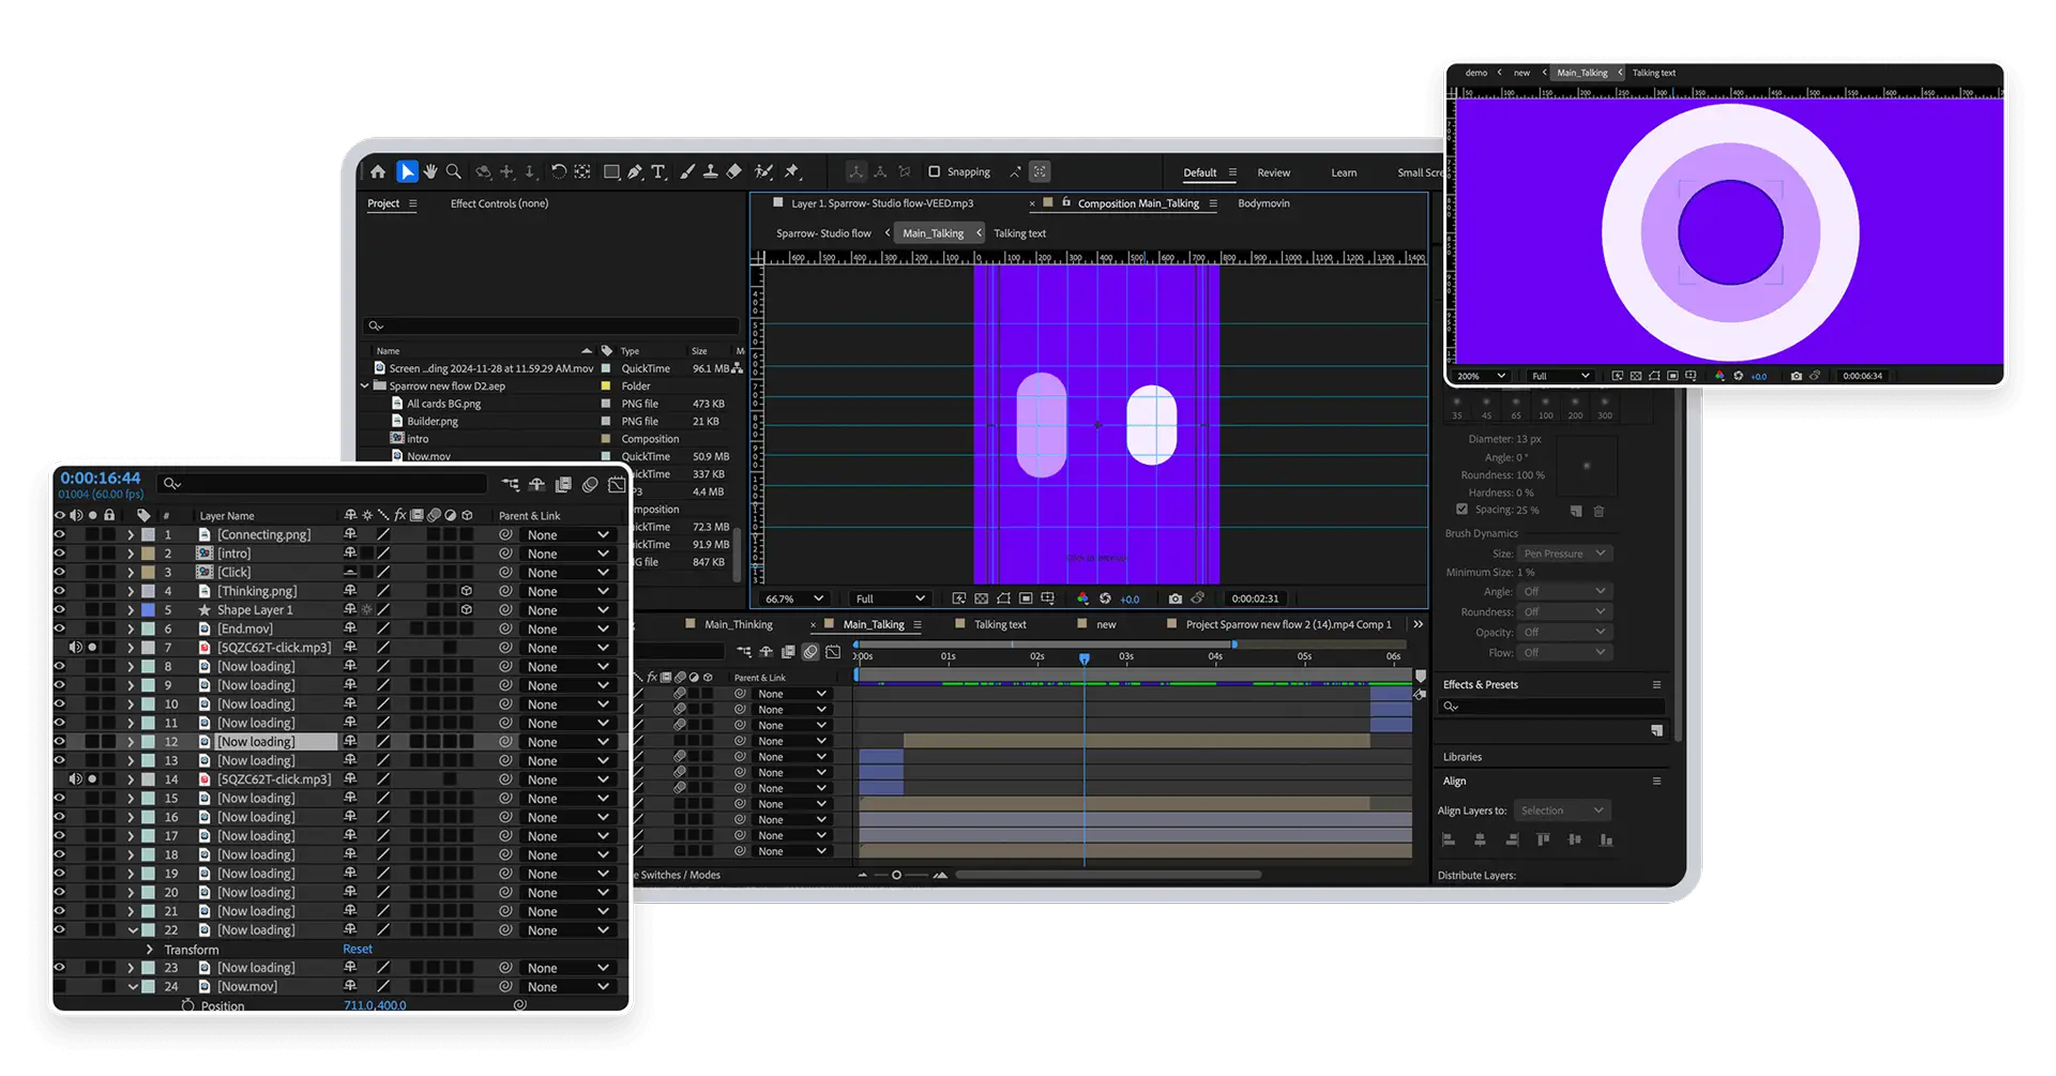The image size is (2056, 1076).
Task: Open Size Pen Pressure dropdown
Action: [1565, 554]
